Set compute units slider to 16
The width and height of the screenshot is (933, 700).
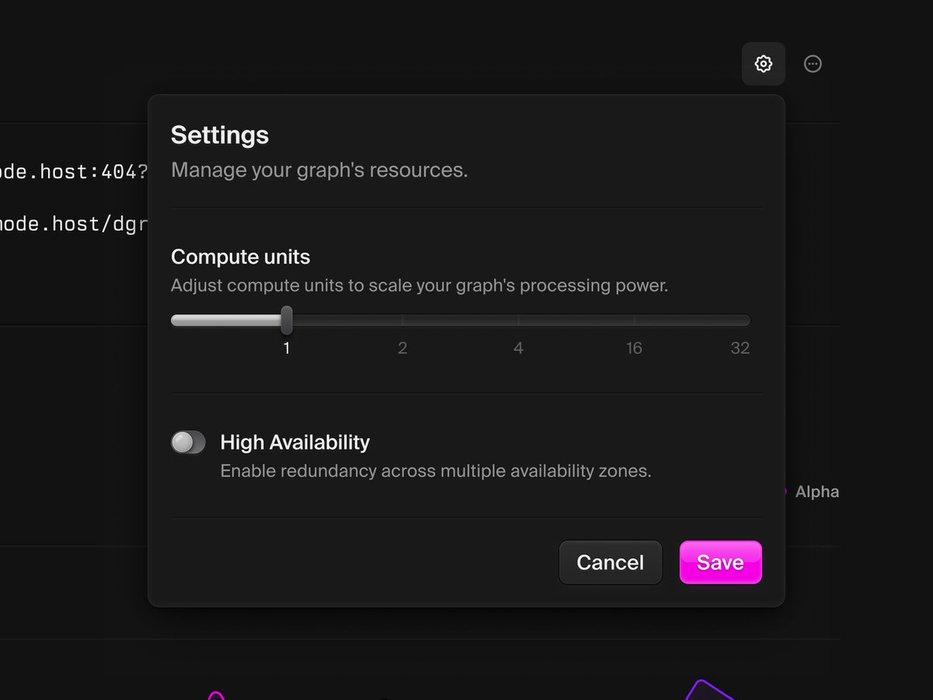pyautogui.click(x=634, y=321)
